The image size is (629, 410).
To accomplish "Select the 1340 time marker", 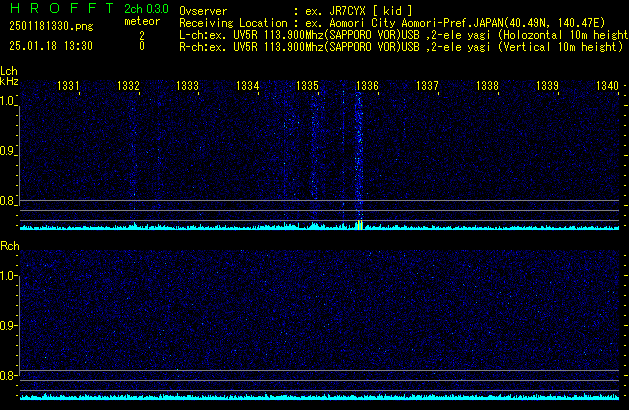I will tap(607, 86).
